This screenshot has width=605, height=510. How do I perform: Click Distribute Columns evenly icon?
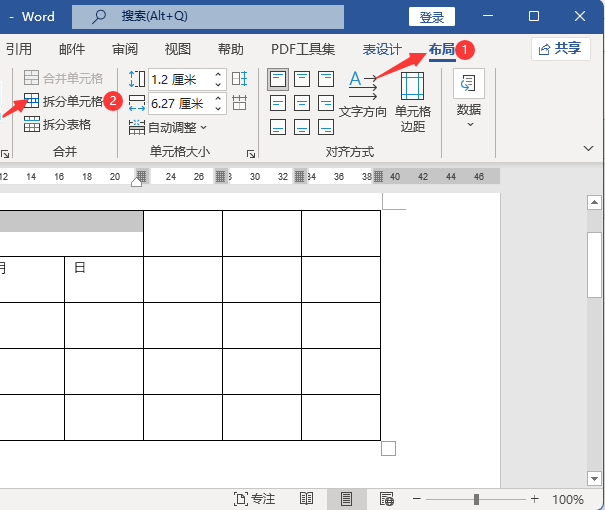(x=240, y=103)
